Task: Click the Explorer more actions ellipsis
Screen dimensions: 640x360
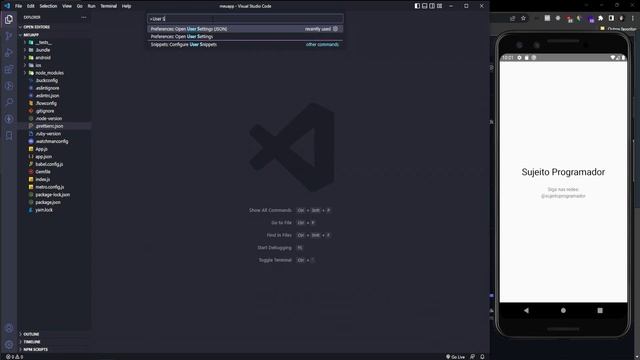Action: click(x=84, y=18)
